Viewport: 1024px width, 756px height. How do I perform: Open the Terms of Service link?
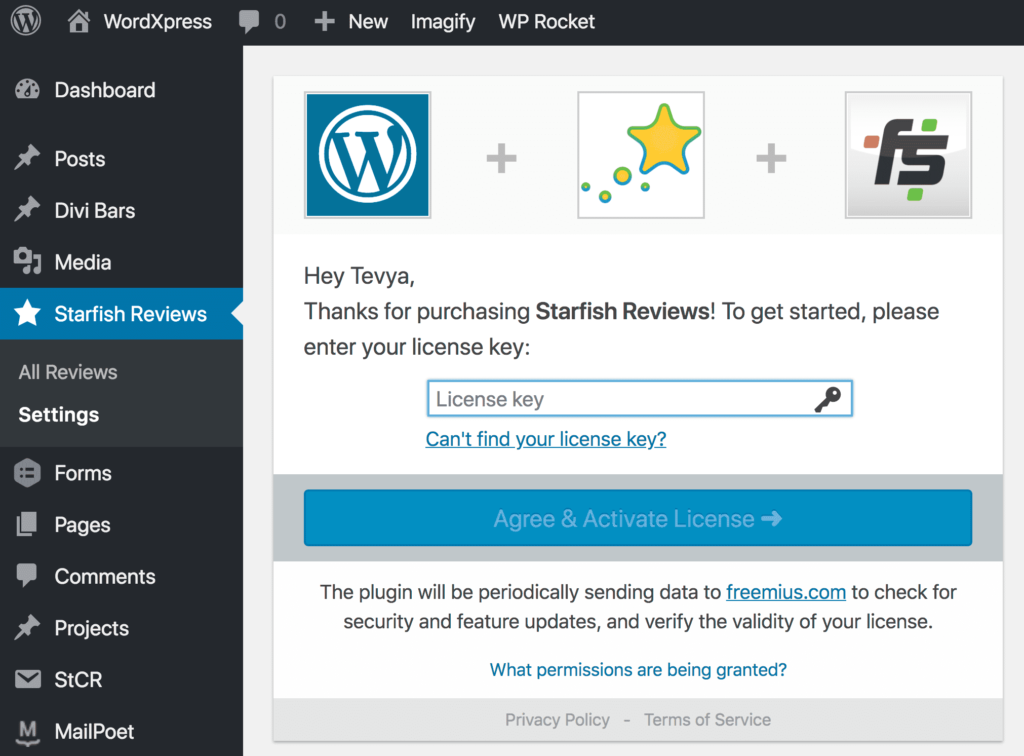coord(707,719)
